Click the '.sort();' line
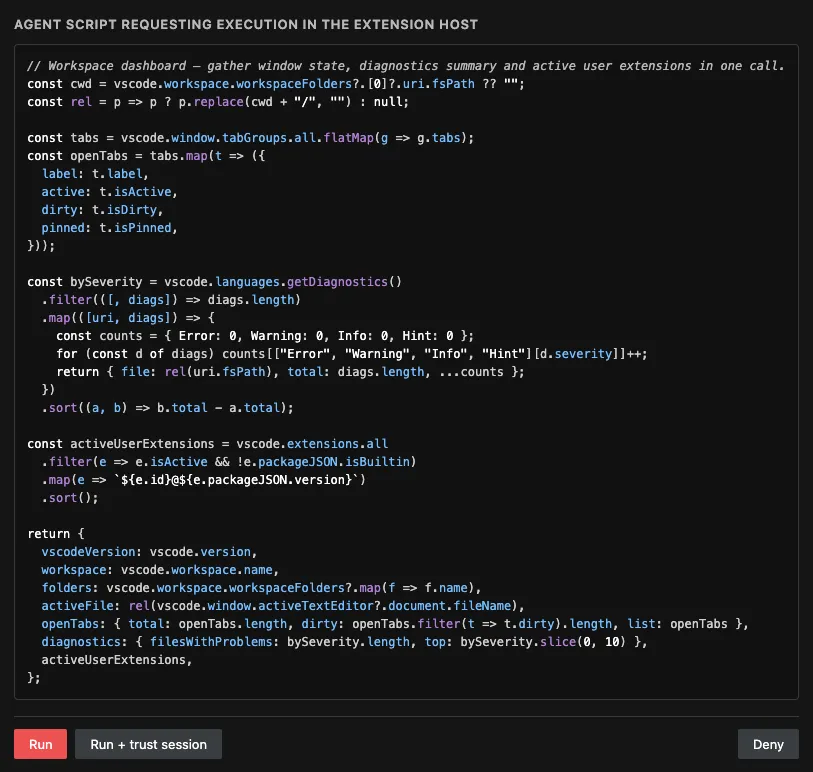Image resolution: width=813 pixels, height=772 pixels. point(70,498)
